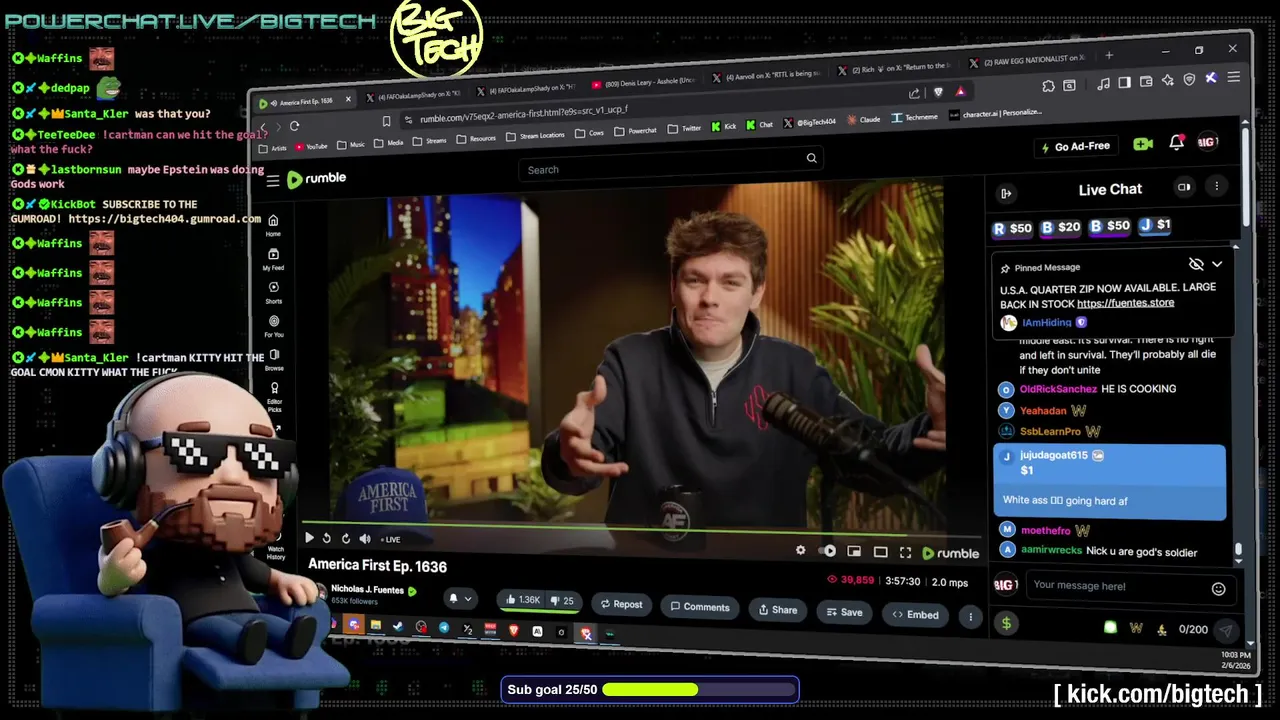The width and height of the screenshot is (1280, 720).
Task: Open a new browser tab
Action: pos(1109,55)
